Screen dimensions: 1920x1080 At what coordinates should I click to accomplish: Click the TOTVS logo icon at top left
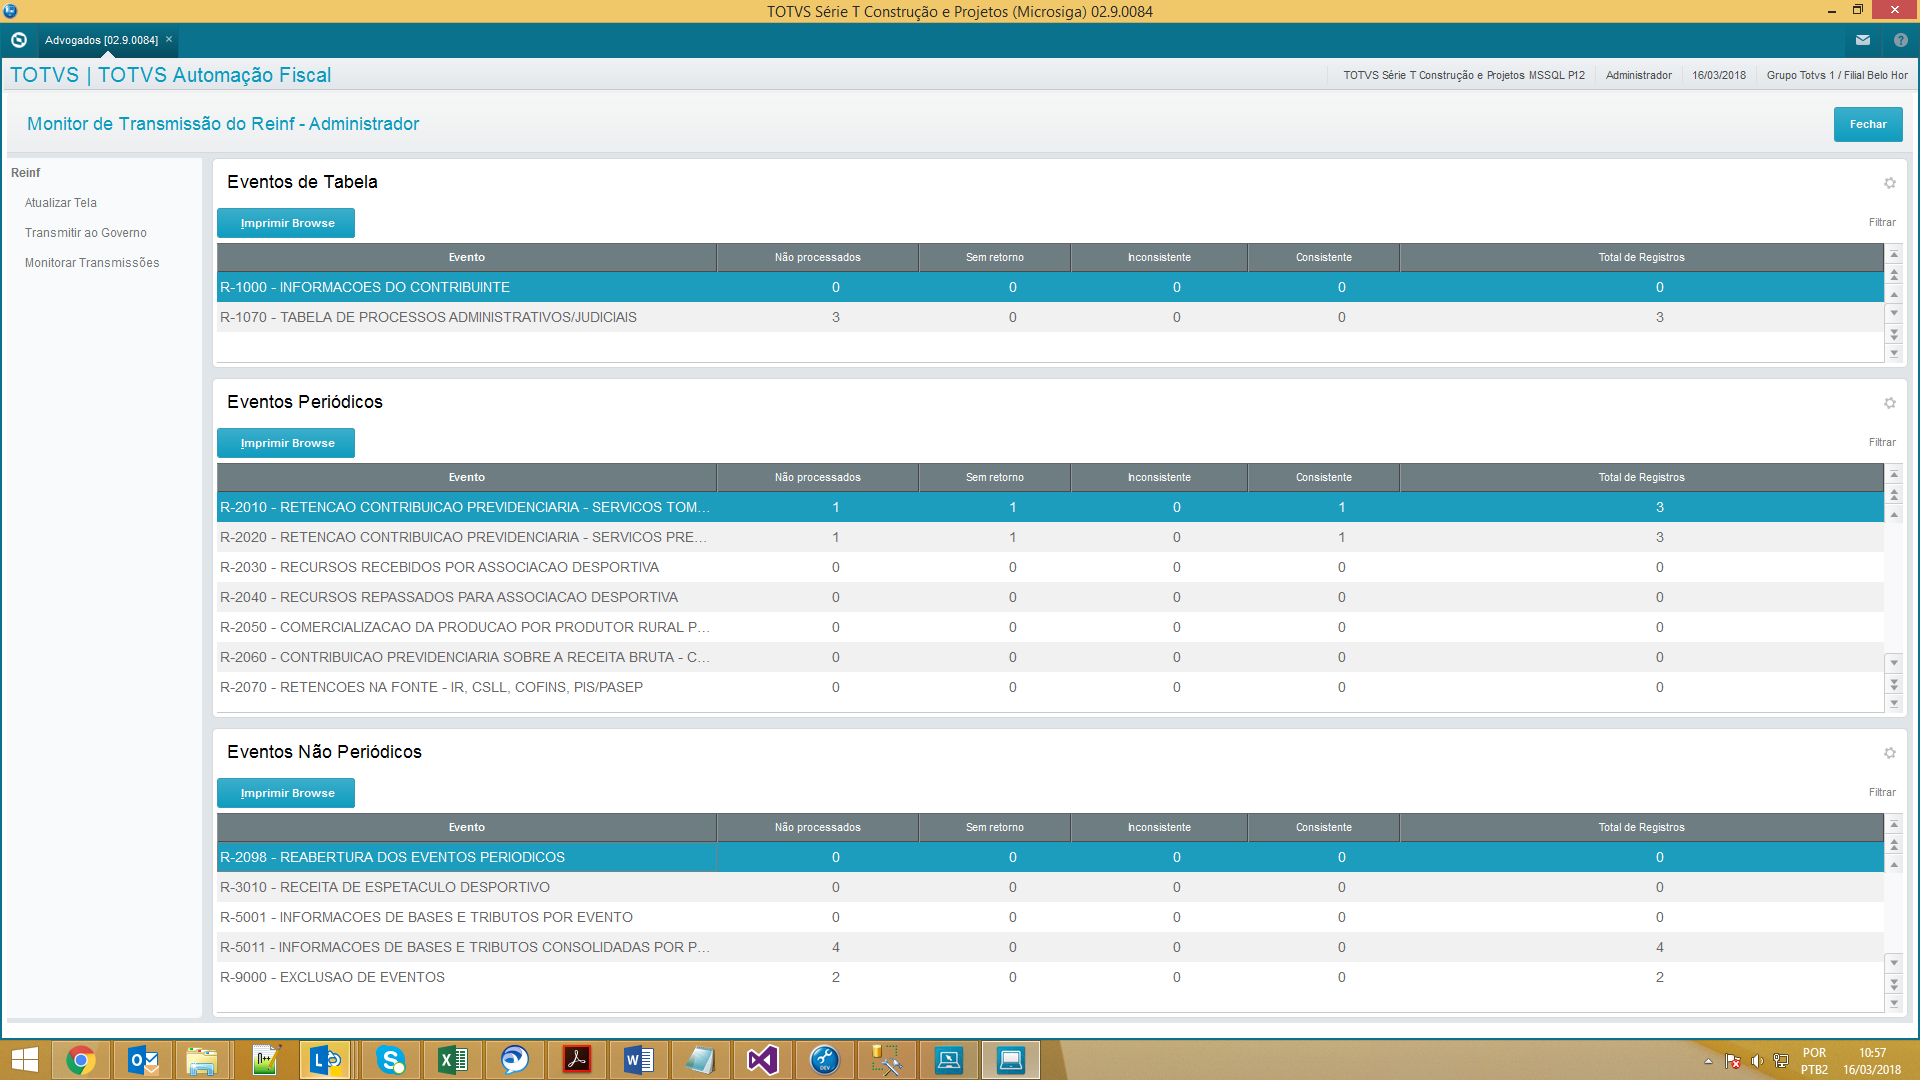(18, 40)
